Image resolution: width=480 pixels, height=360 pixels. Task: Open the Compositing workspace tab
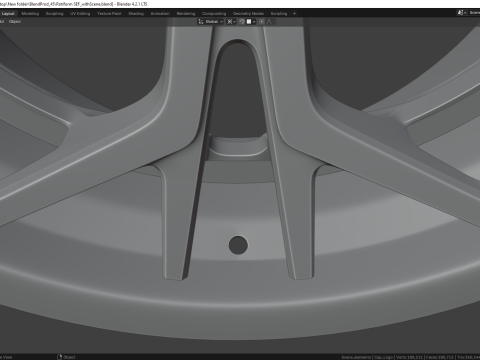(214, 14)
